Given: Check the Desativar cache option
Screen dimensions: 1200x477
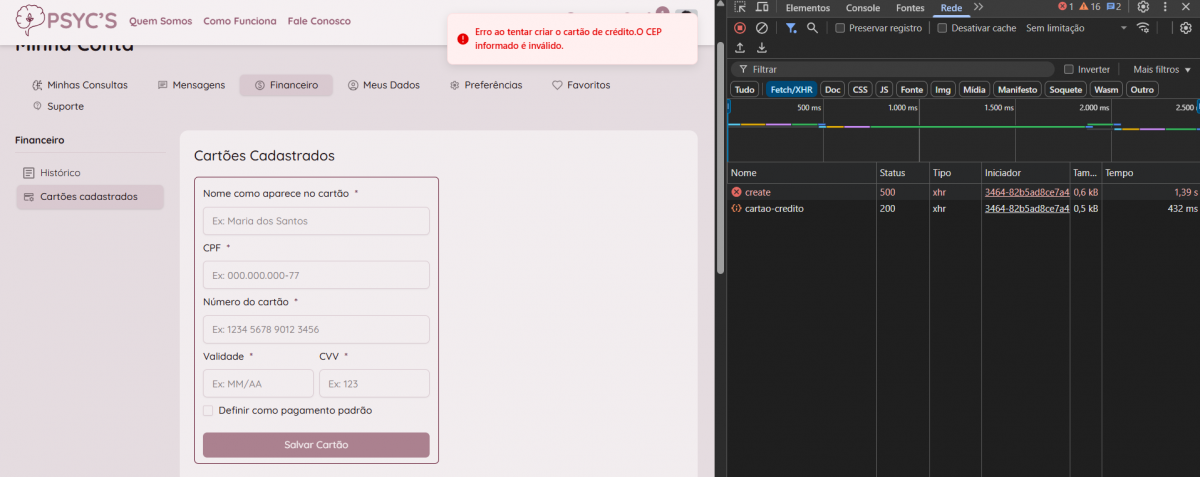Looking at the screenshot, I should click(943, 28).
